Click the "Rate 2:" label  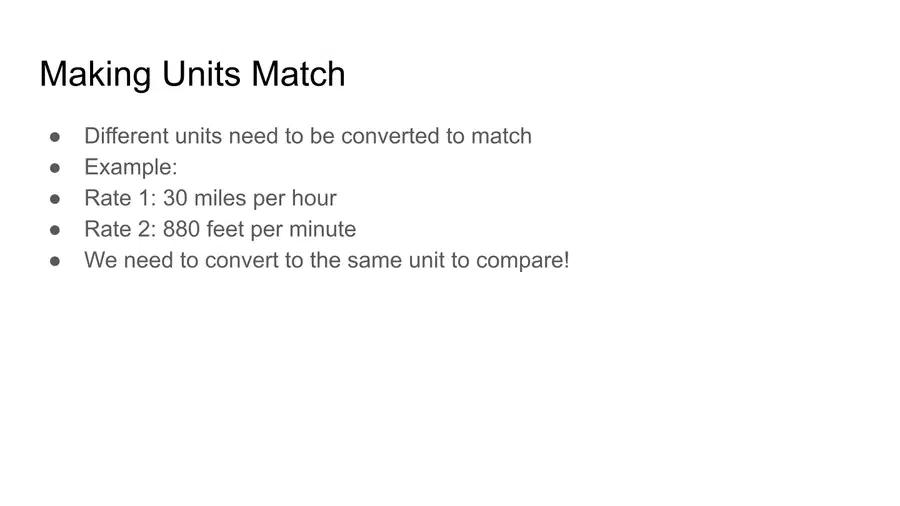pyautogui.click(x=121, y=229)
